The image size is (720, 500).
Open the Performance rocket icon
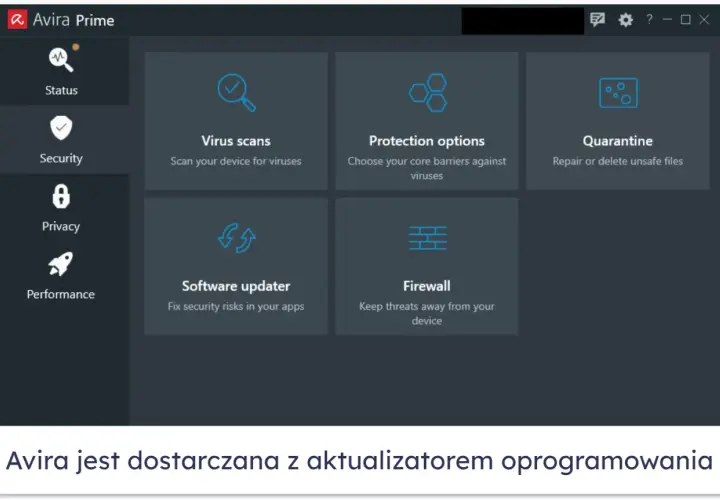[x=61, y=264]
